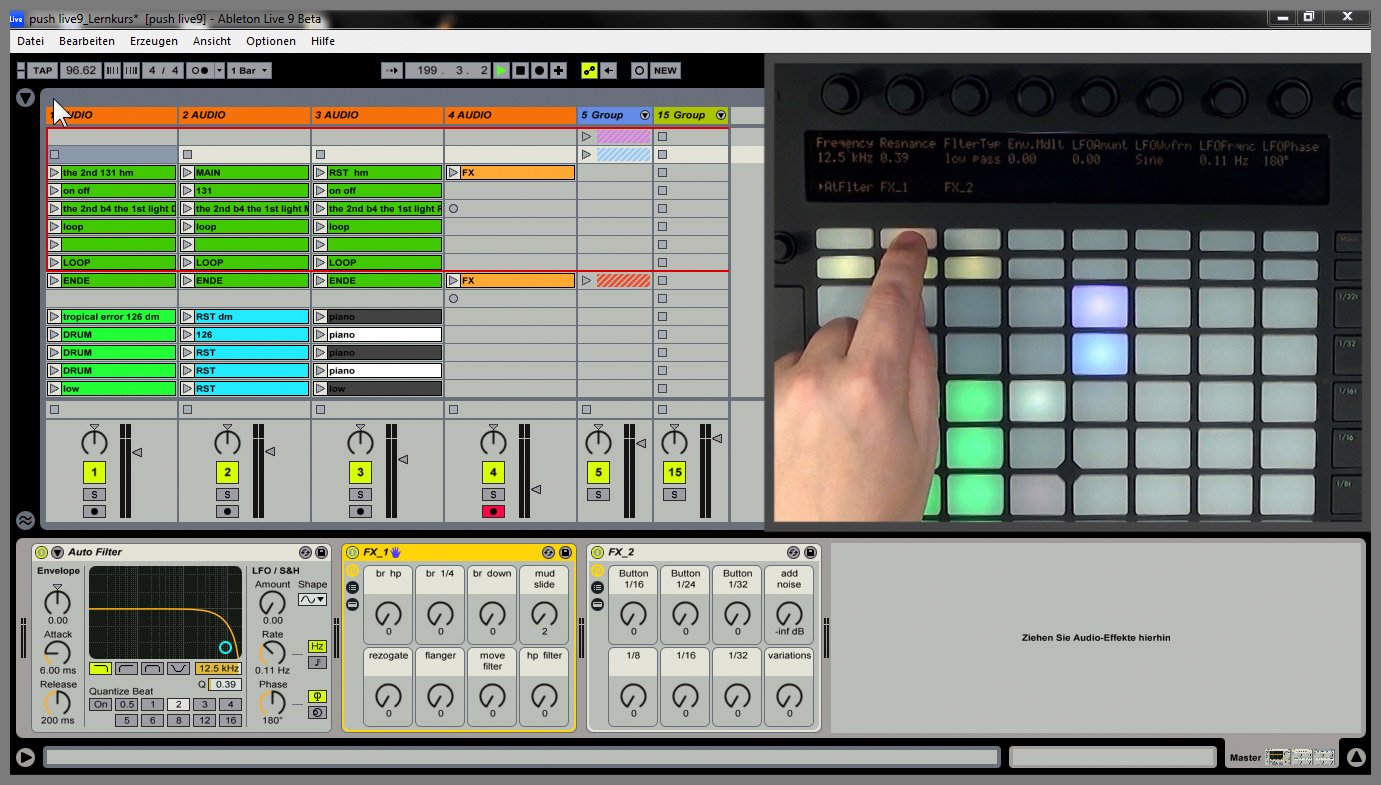Click the overdub plus button

[x=558, y=70]
